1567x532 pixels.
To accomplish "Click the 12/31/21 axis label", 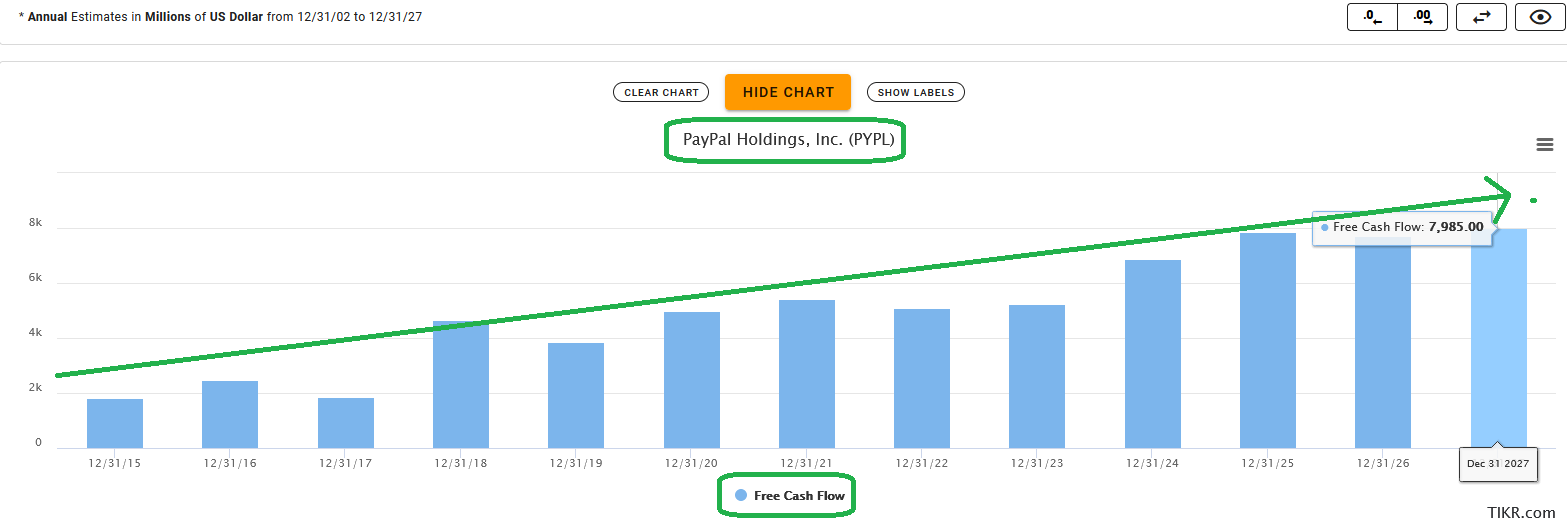I will coord(807,464).
